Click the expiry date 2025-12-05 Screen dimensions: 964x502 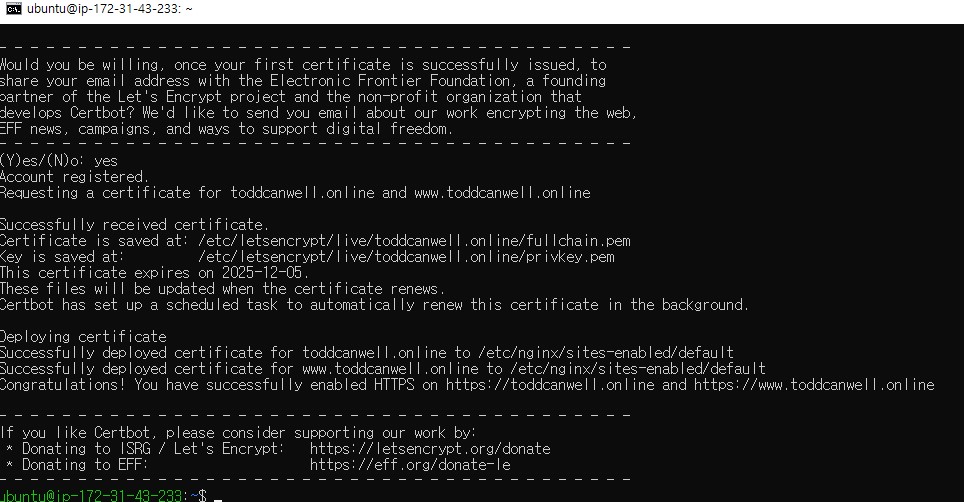click(265, 273)
